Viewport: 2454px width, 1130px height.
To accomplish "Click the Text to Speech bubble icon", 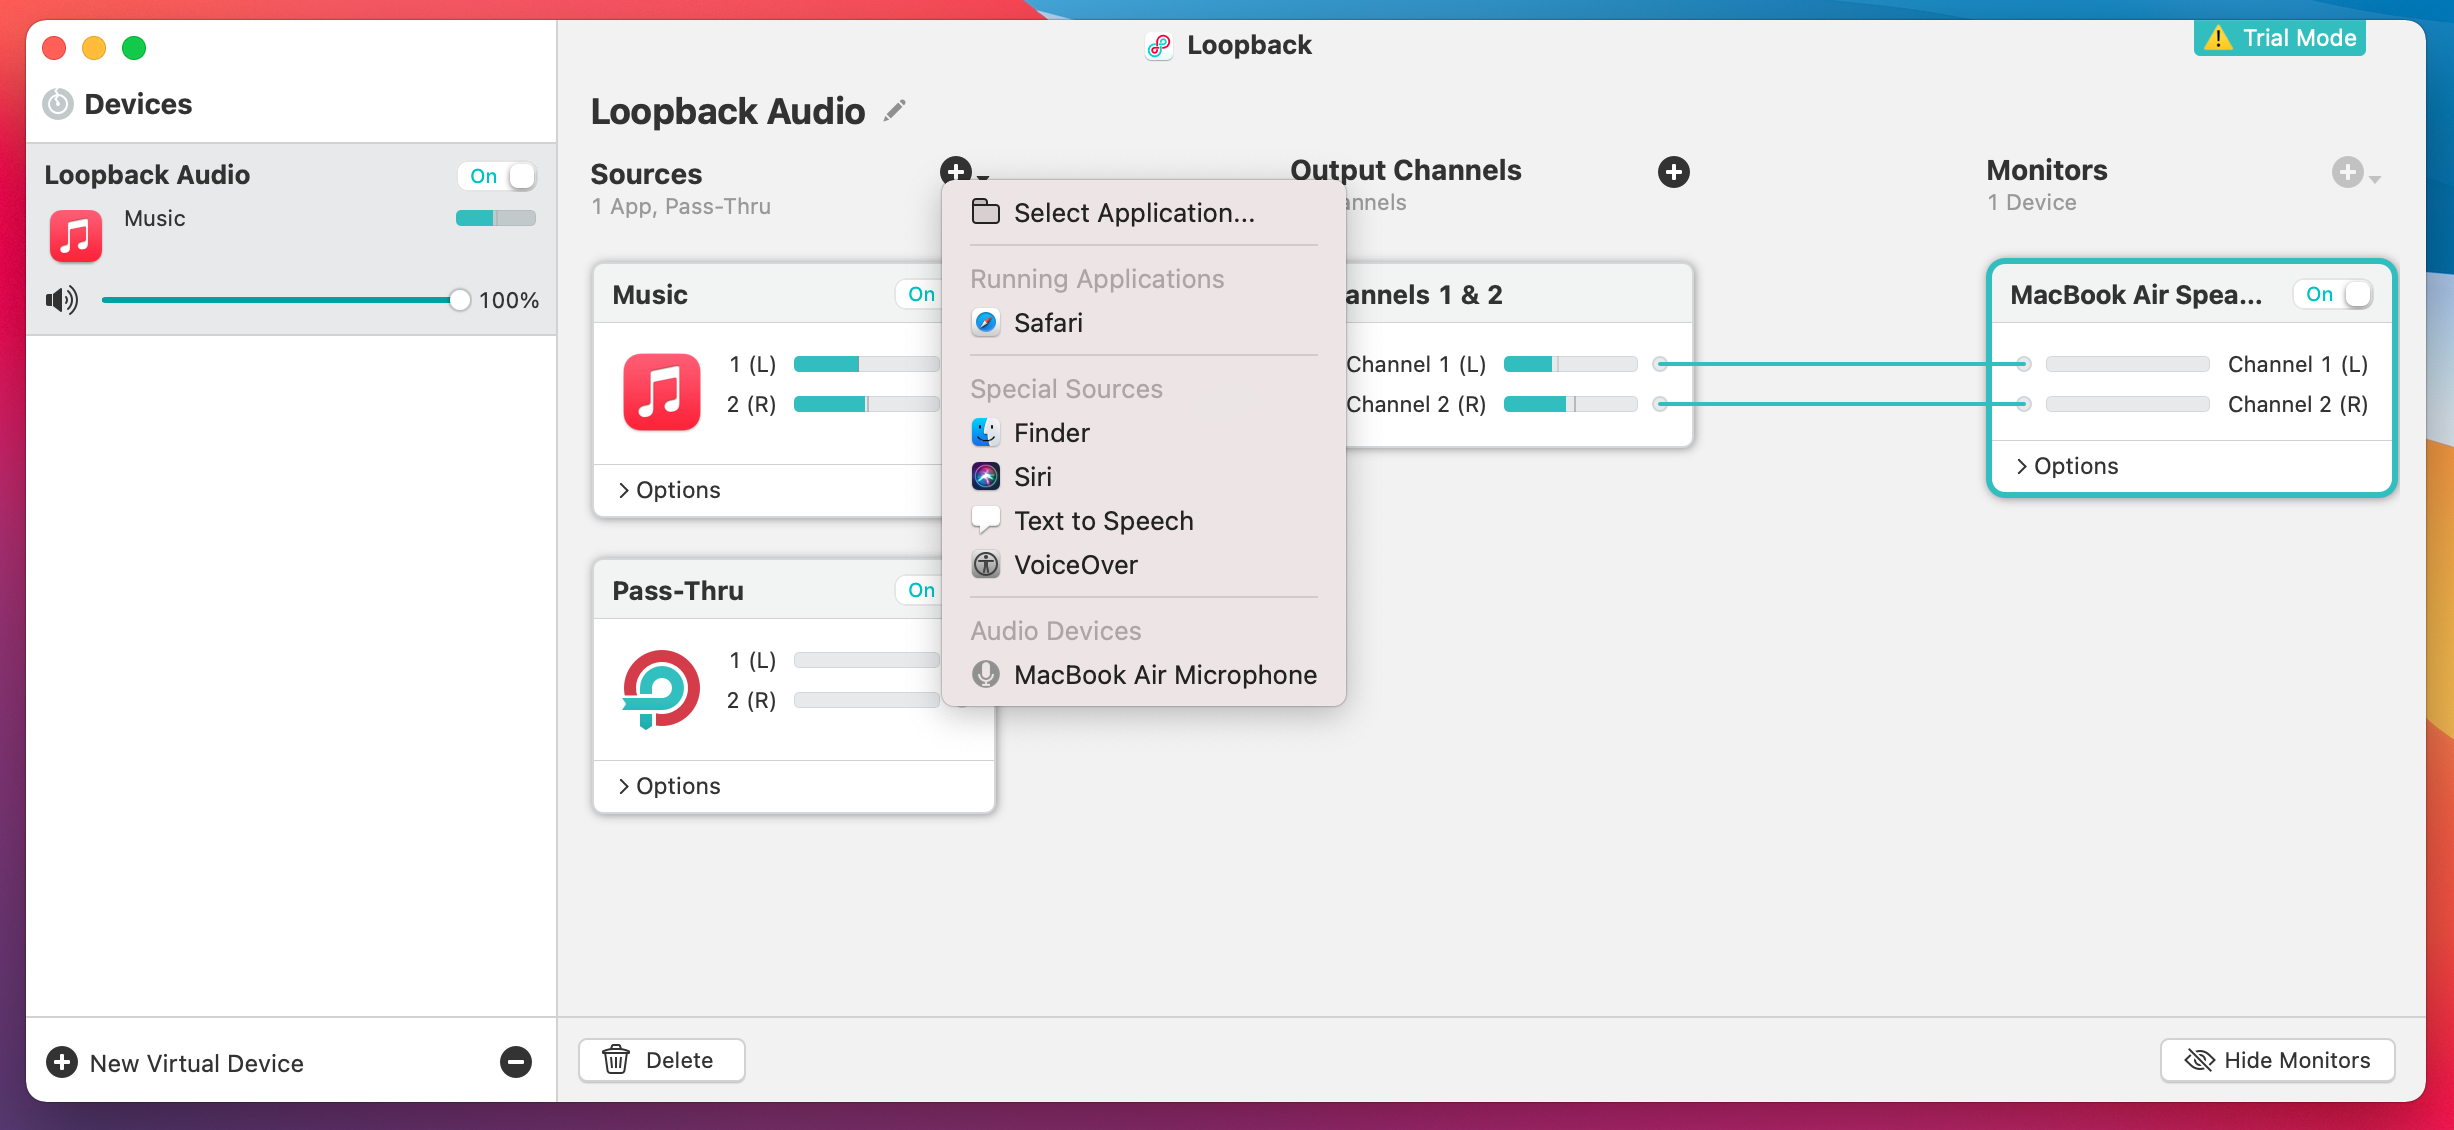I will pos(986,520).
